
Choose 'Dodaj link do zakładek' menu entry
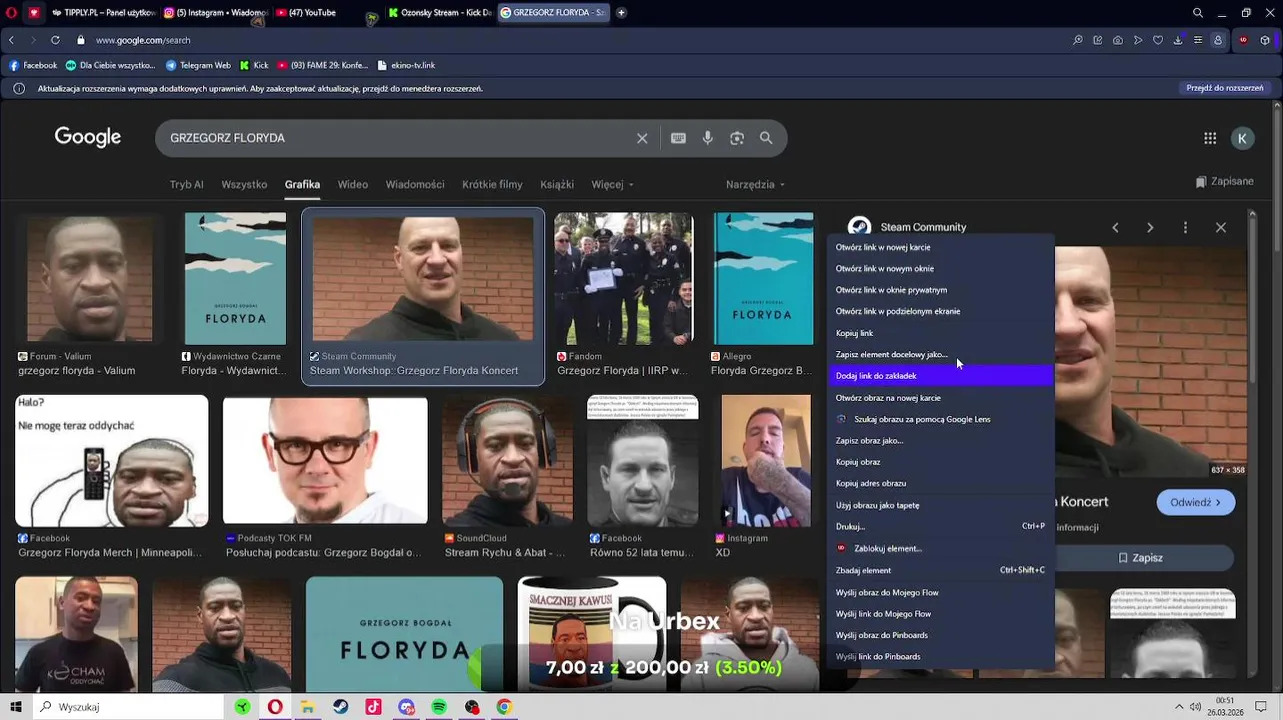tap(941, 376)
